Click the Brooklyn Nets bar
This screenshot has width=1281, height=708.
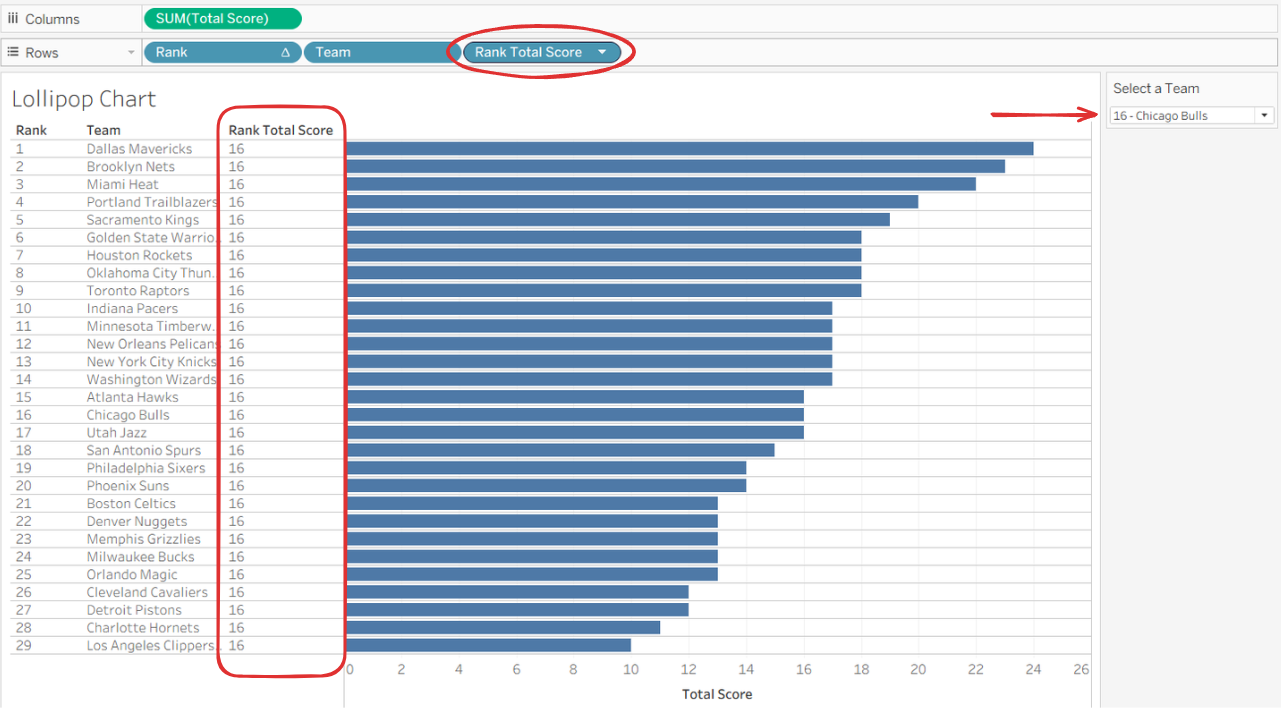676,167
